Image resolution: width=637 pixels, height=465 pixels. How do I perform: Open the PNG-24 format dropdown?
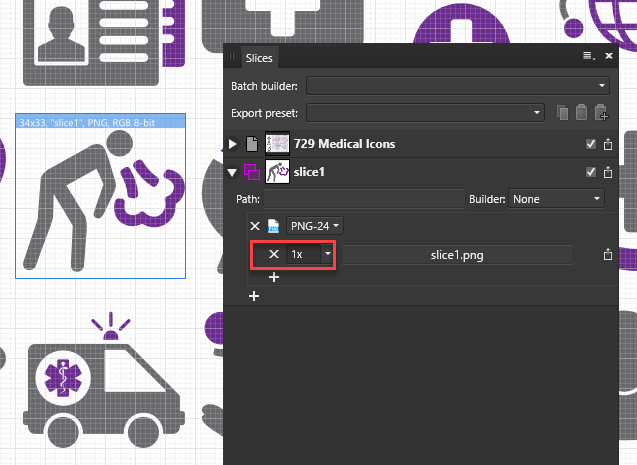pyautogui.click(x=314, y=227)
